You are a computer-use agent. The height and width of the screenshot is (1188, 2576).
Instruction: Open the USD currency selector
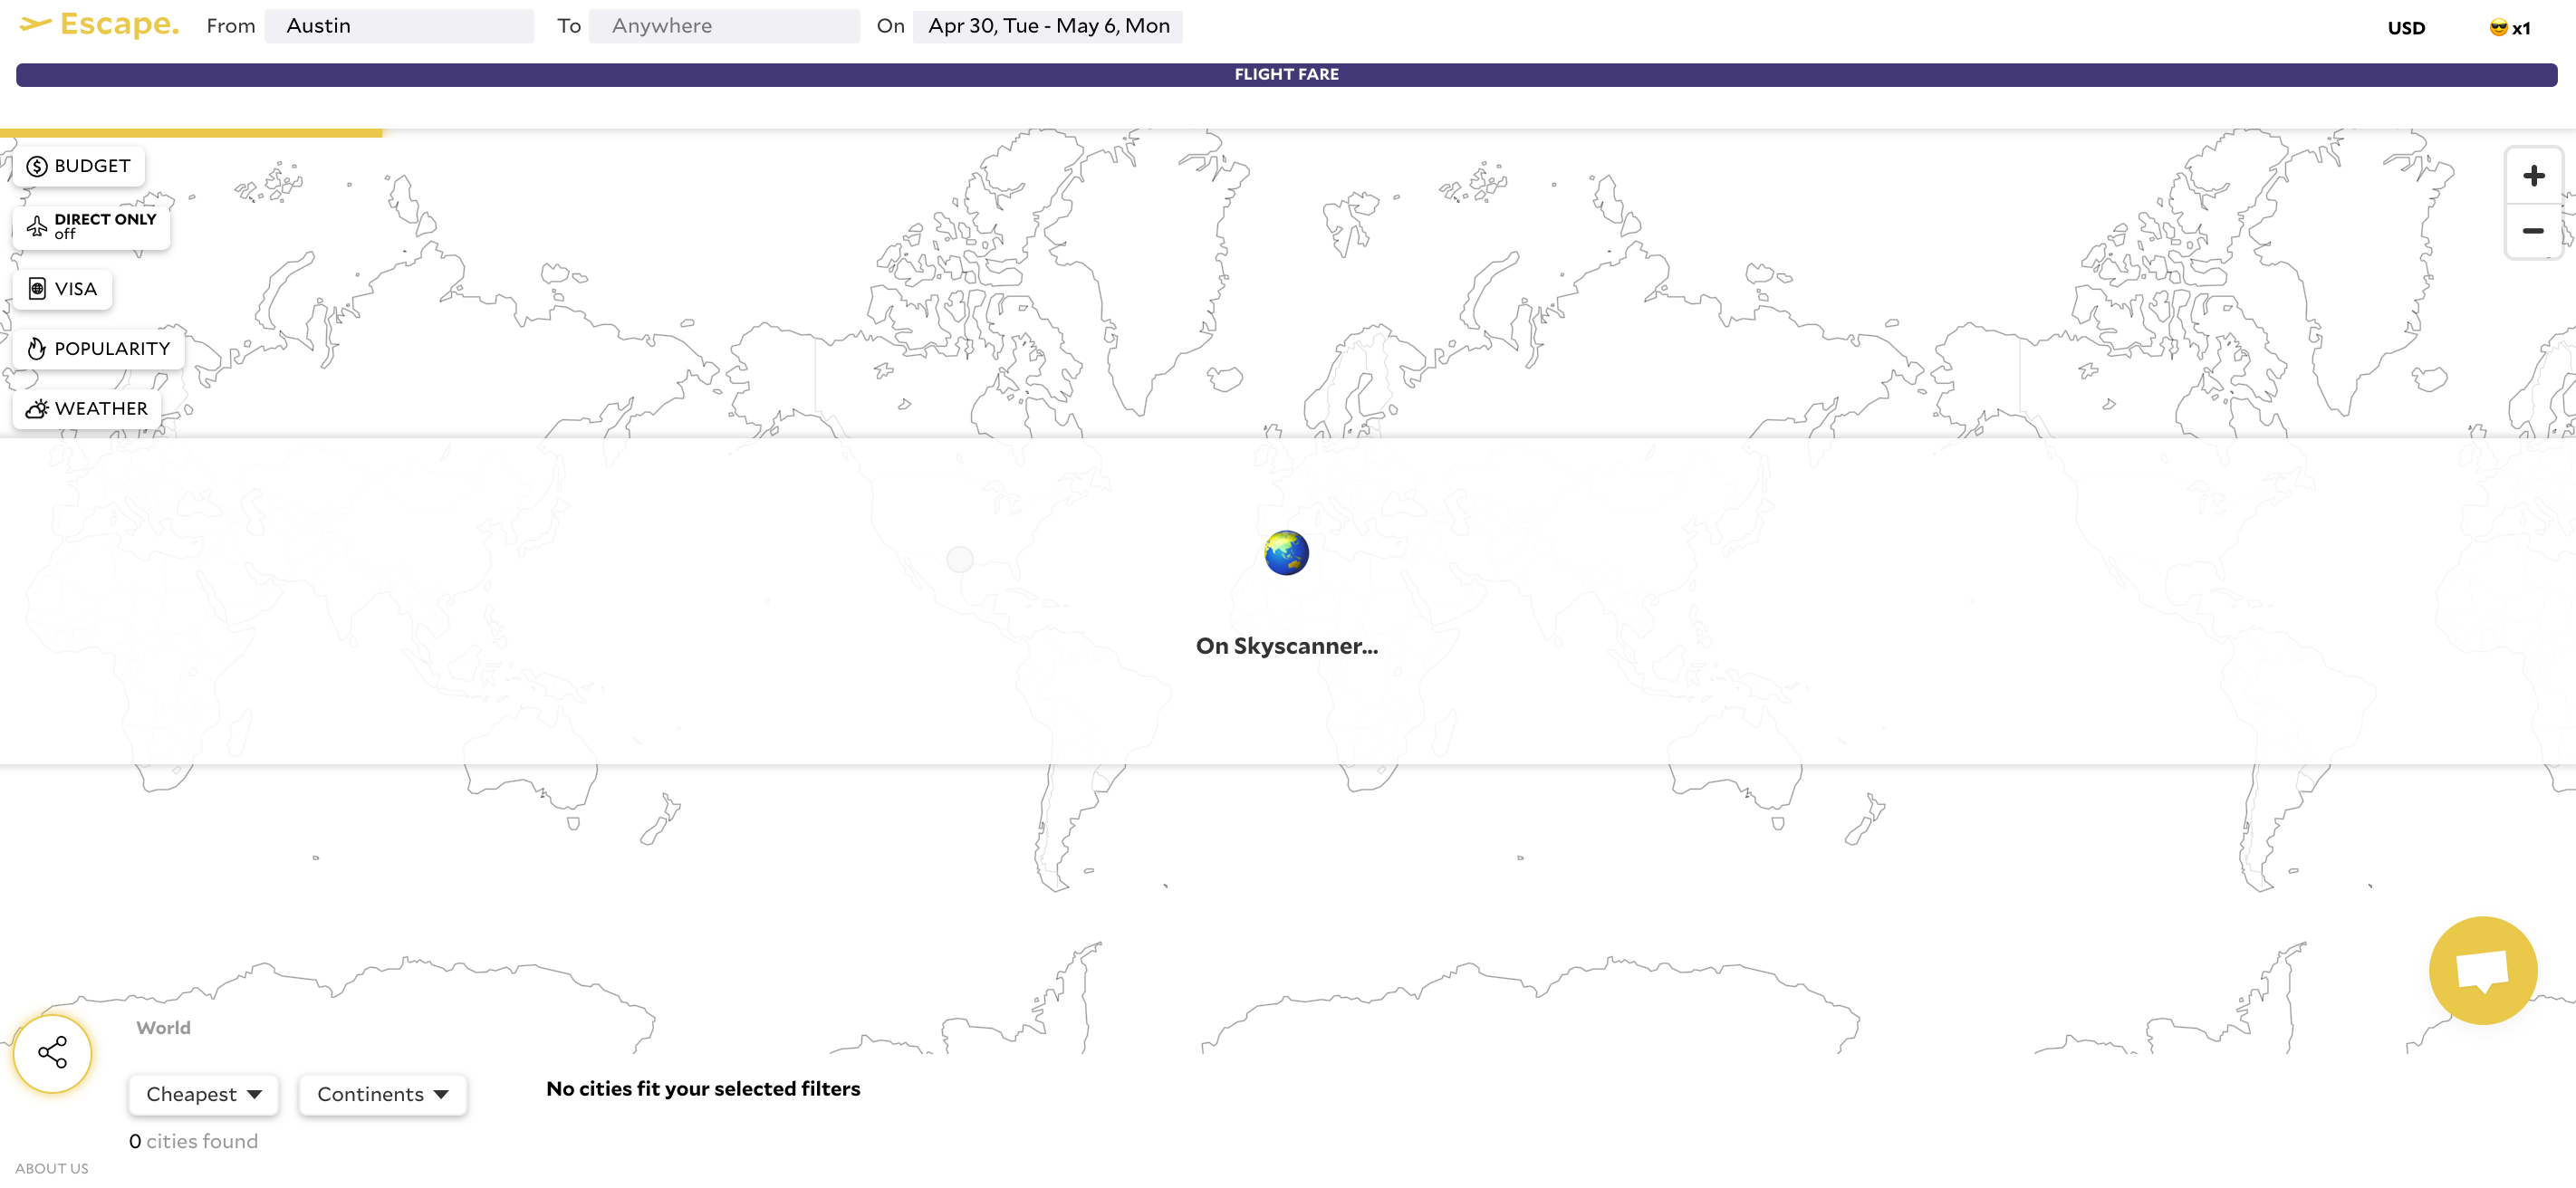pyautogui.click(x=2405, y=28)
